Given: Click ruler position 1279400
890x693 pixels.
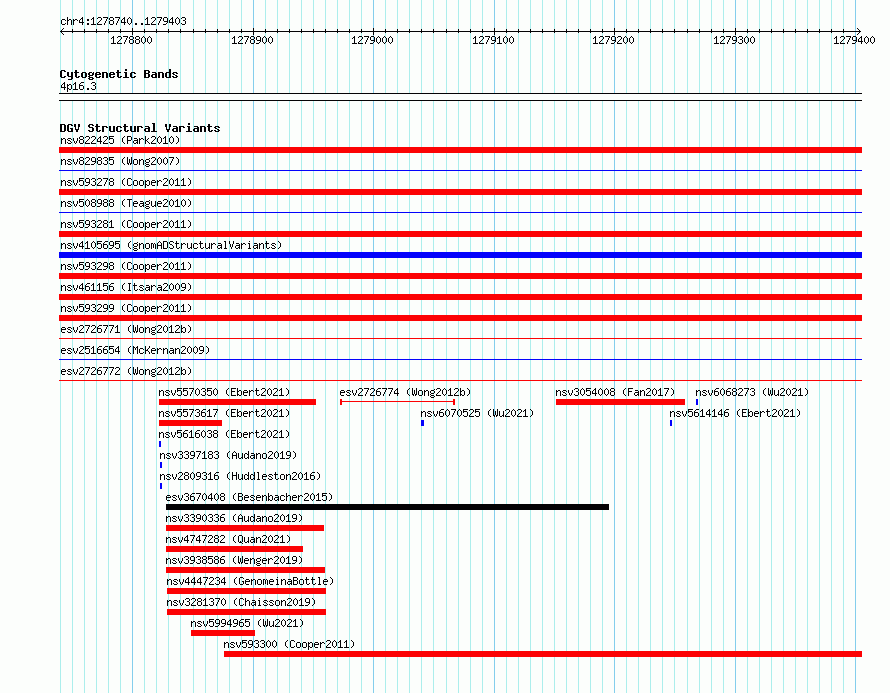Looking at the screenshot, I should point(854,40).
